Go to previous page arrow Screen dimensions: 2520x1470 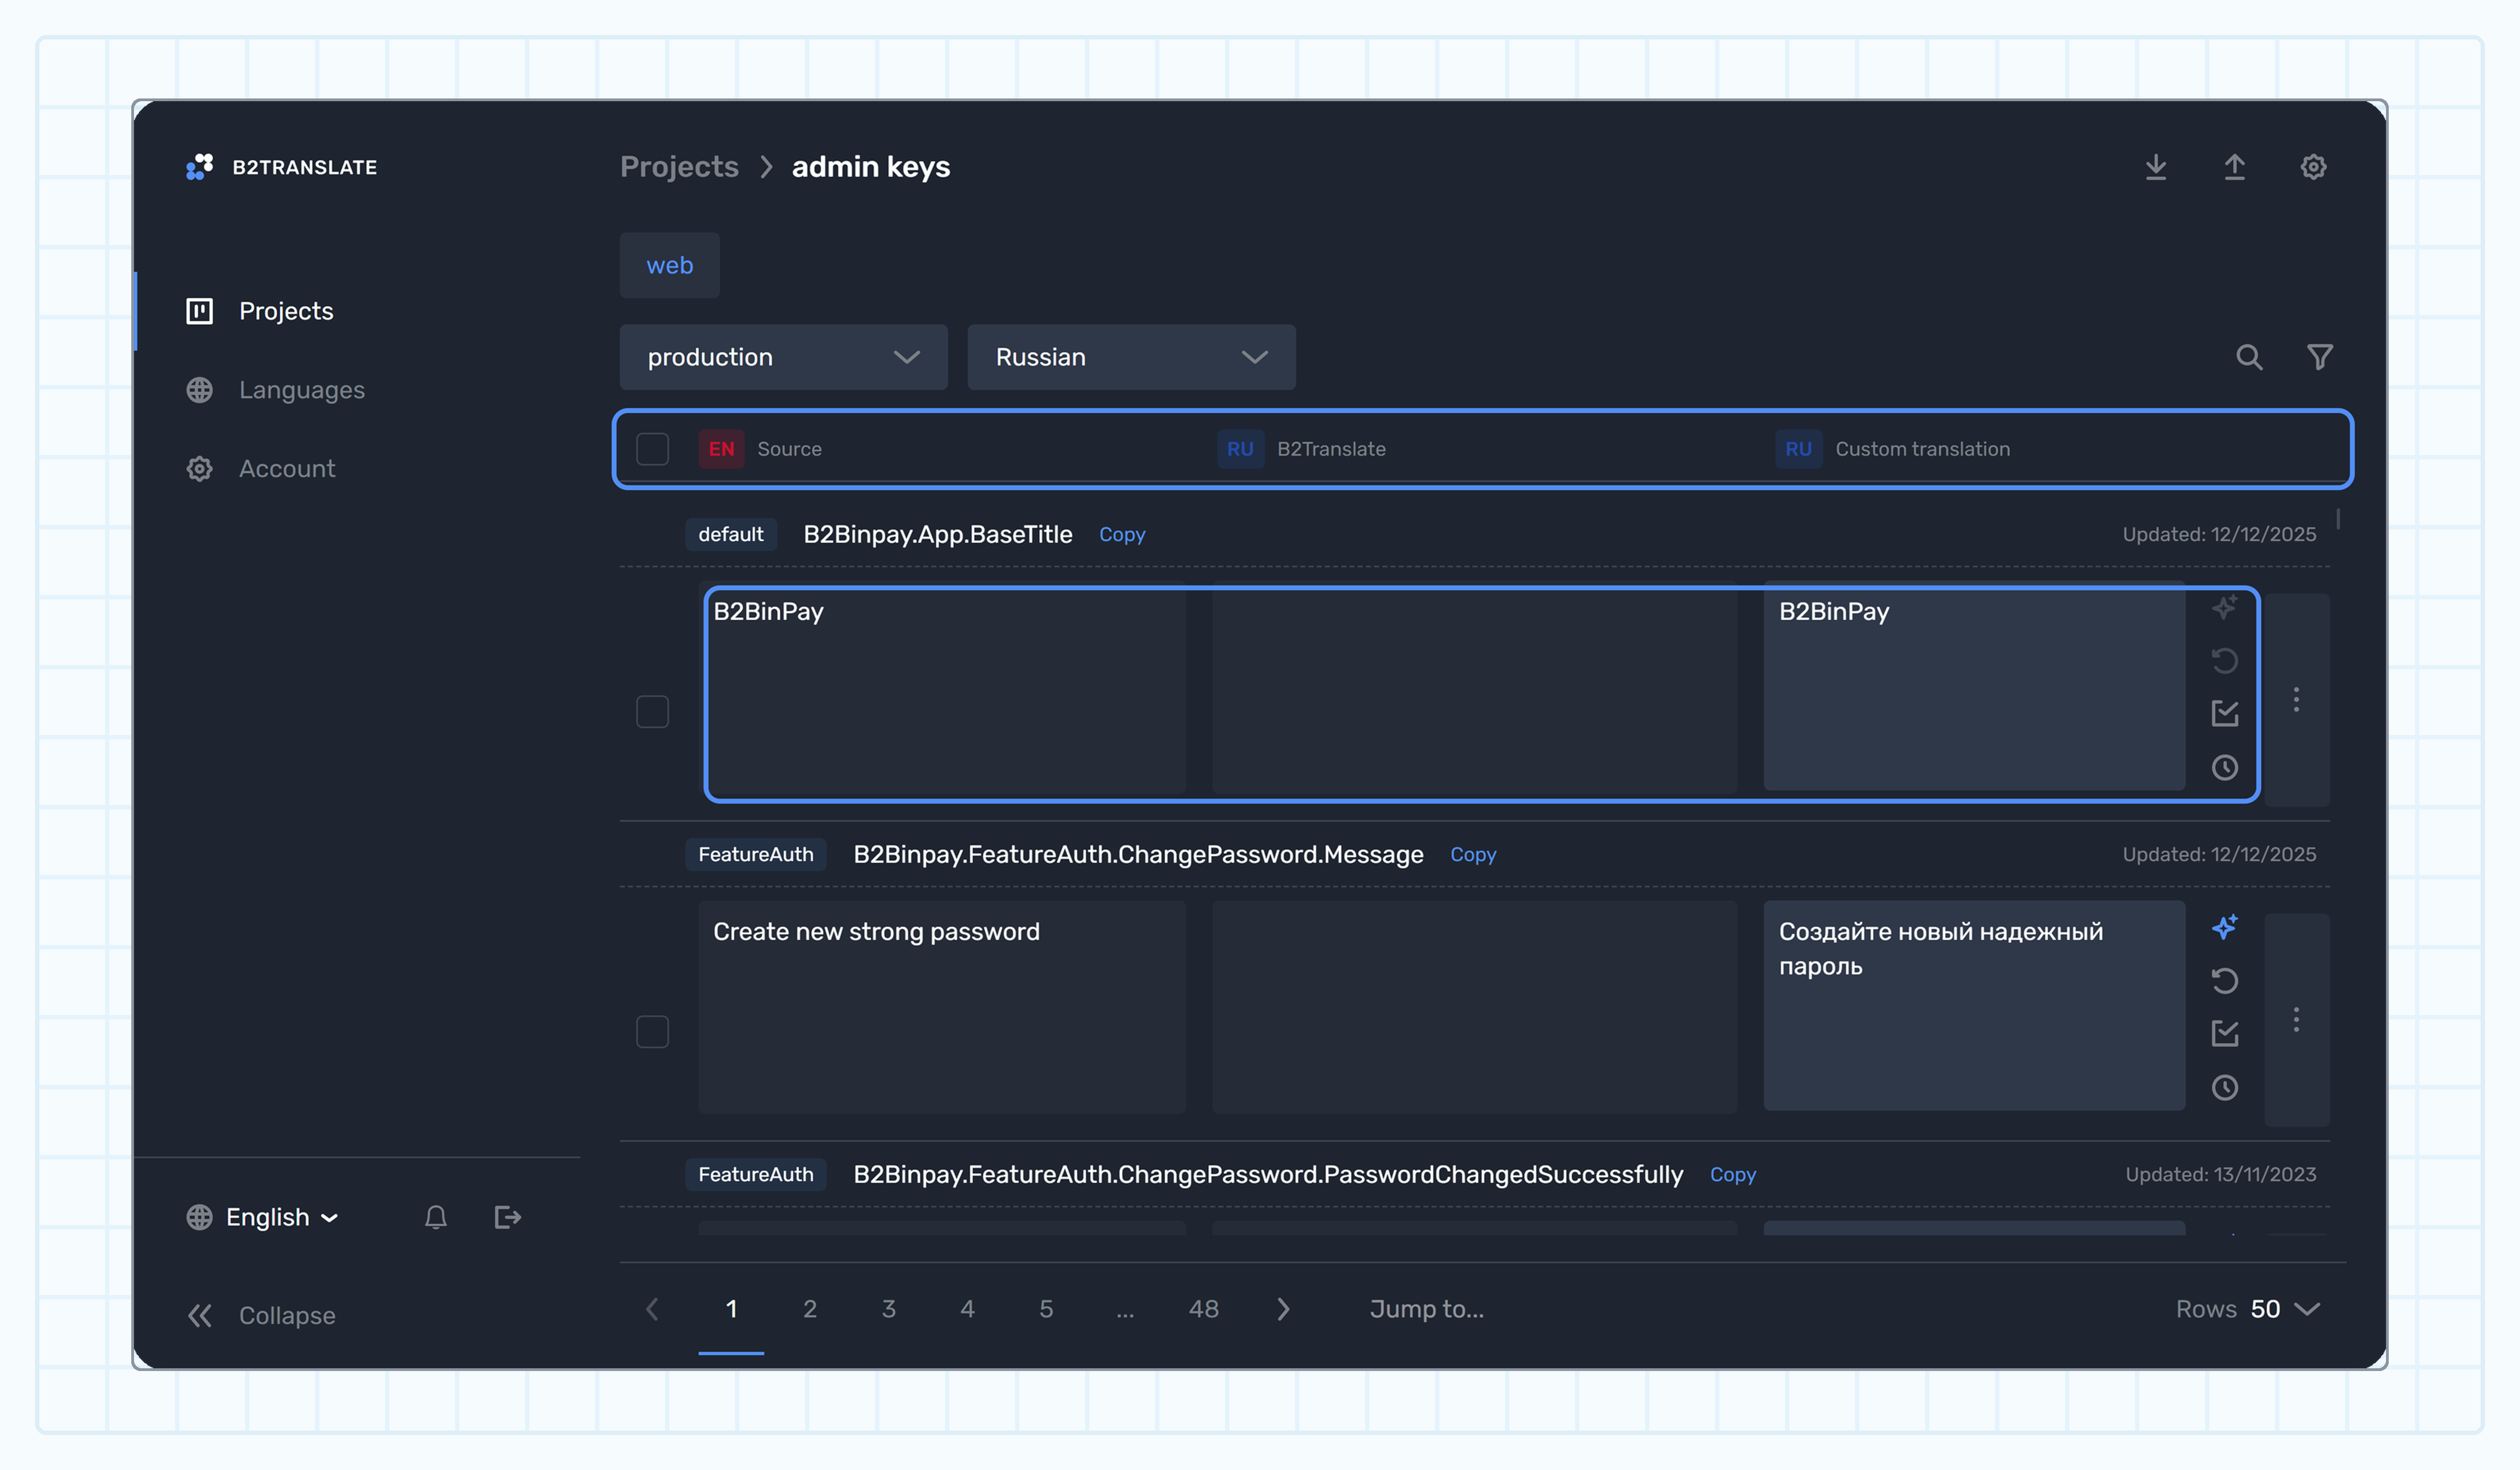pyautogui.click(x=652, y=1309)
